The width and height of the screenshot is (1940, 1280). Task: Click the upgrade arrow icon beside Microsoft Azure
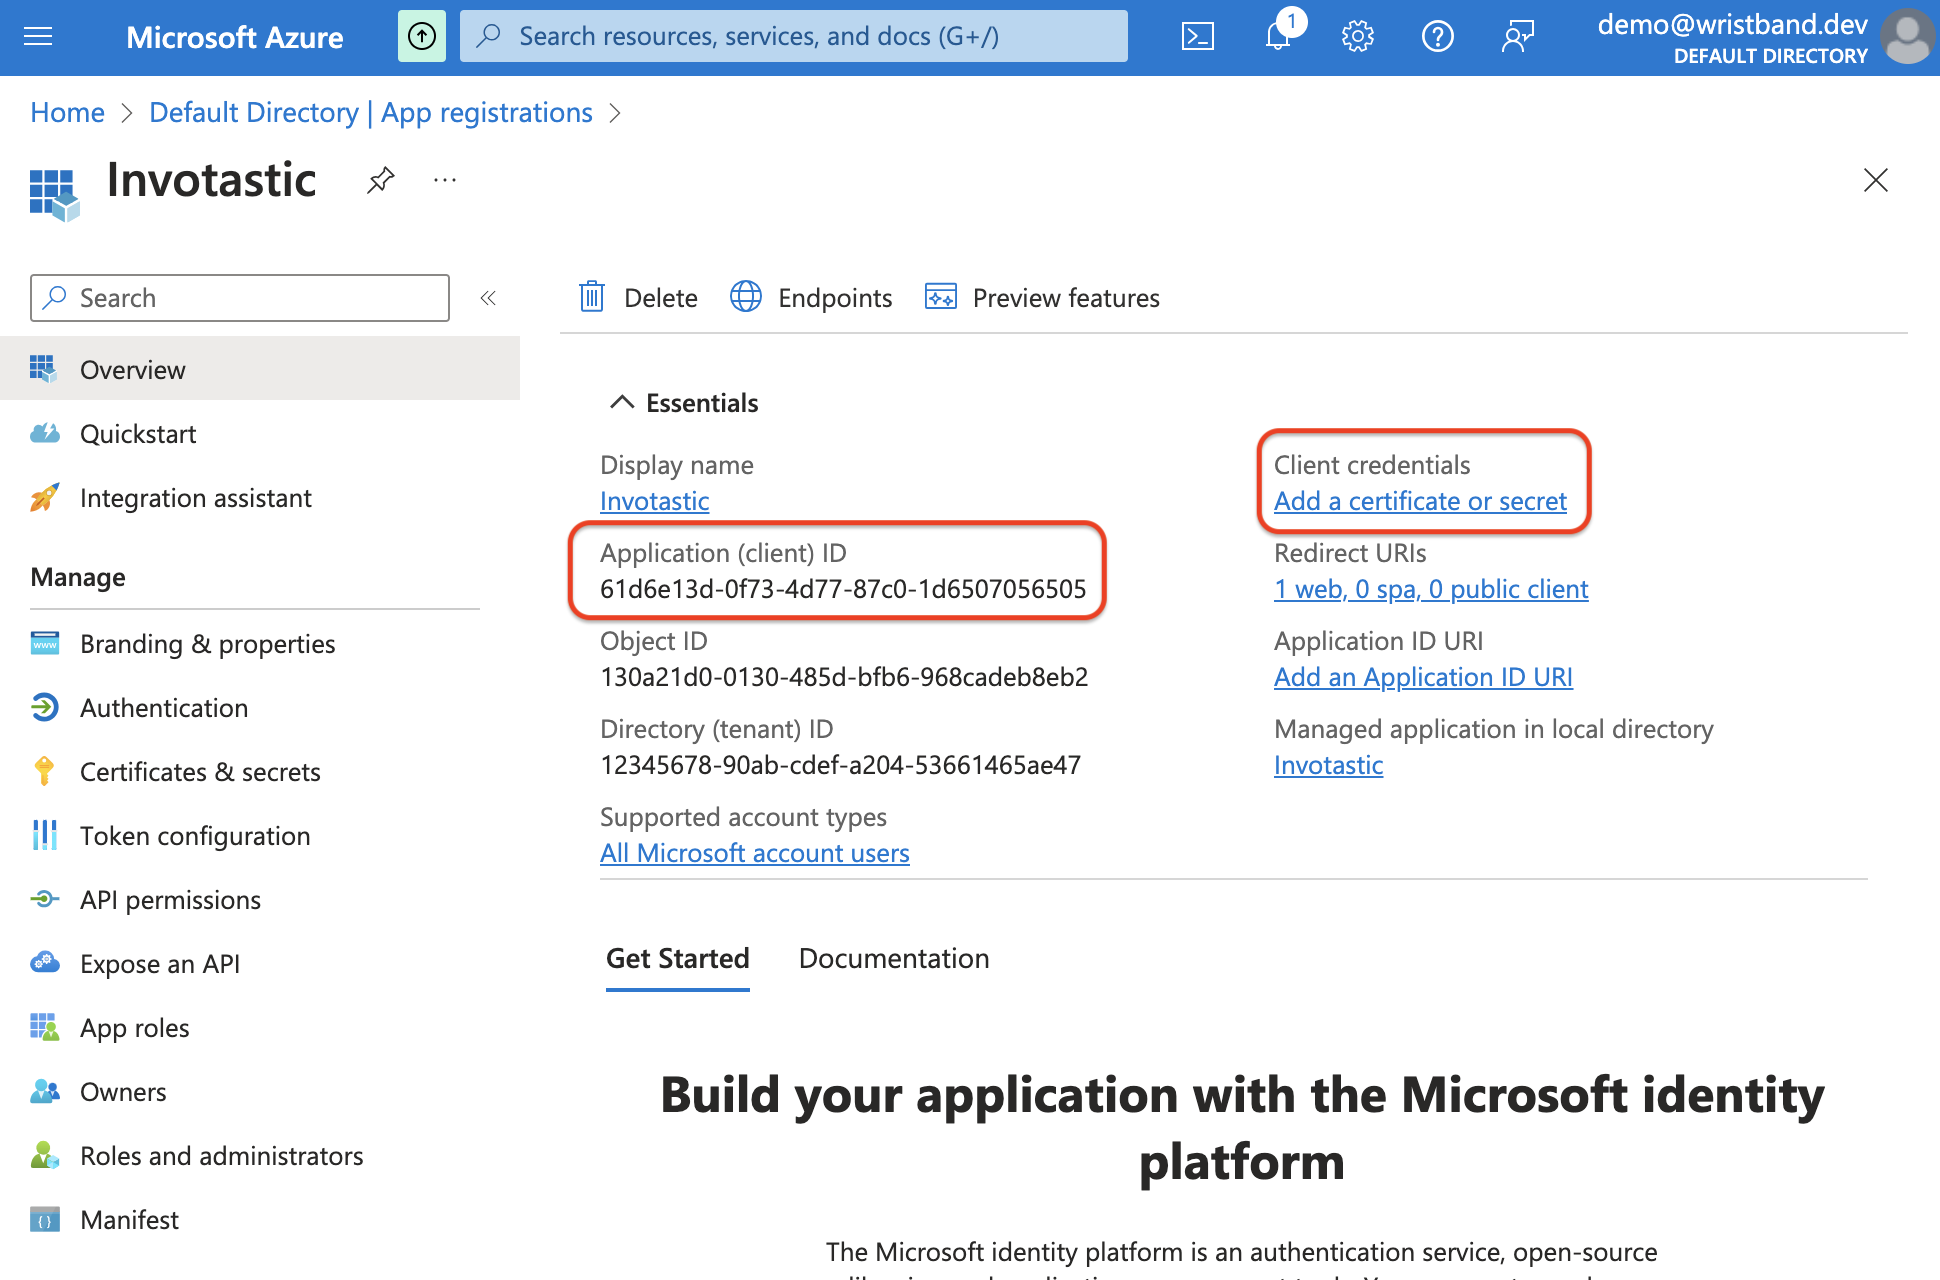pos(422,37)
